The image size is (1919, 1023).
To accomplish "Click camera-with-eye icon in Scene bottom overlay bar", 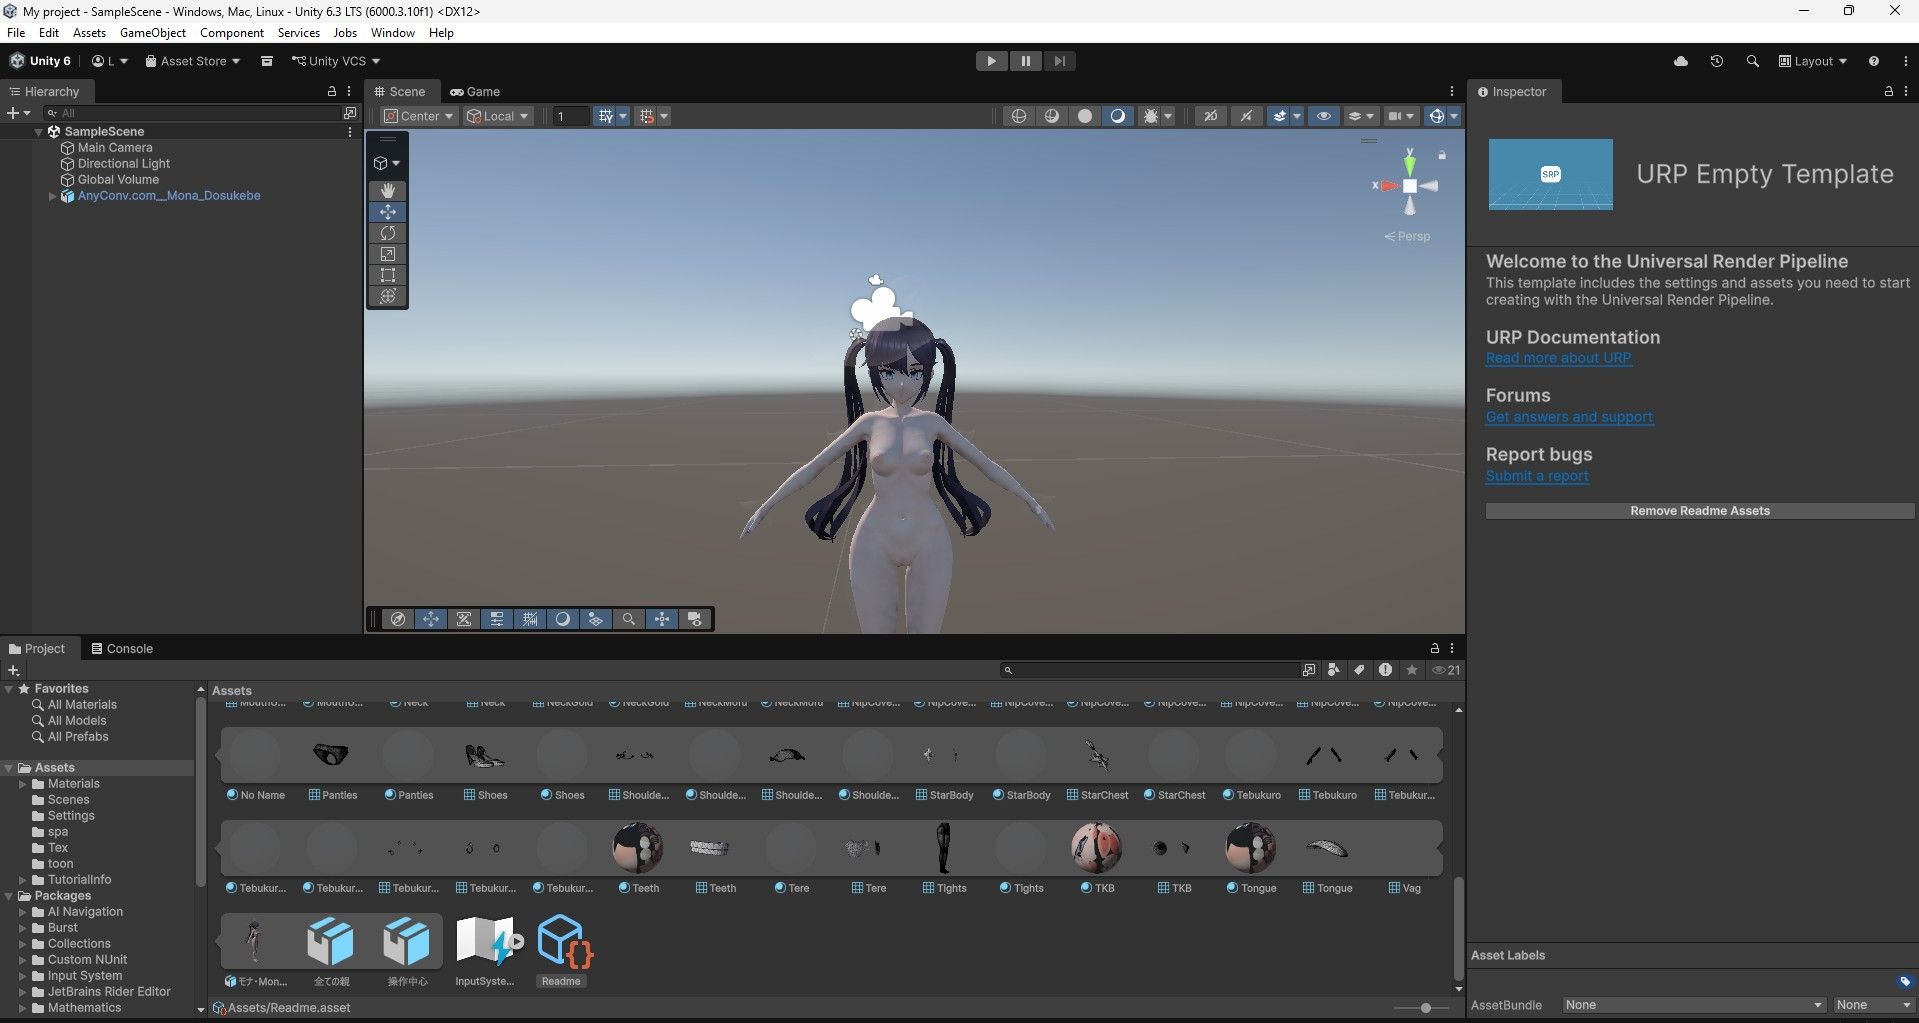I will click(695, 619).
